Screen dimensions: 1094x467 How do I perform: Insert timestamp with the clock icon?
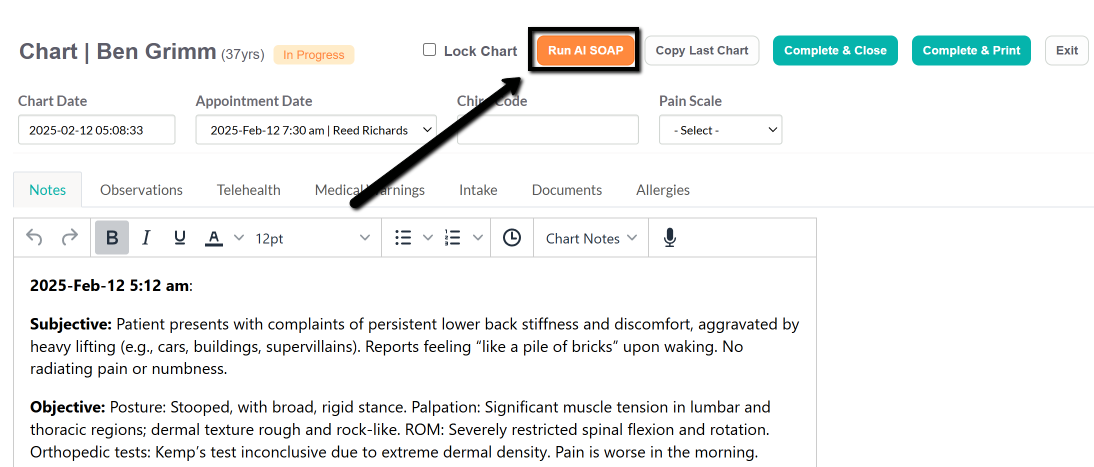(512, 238)
